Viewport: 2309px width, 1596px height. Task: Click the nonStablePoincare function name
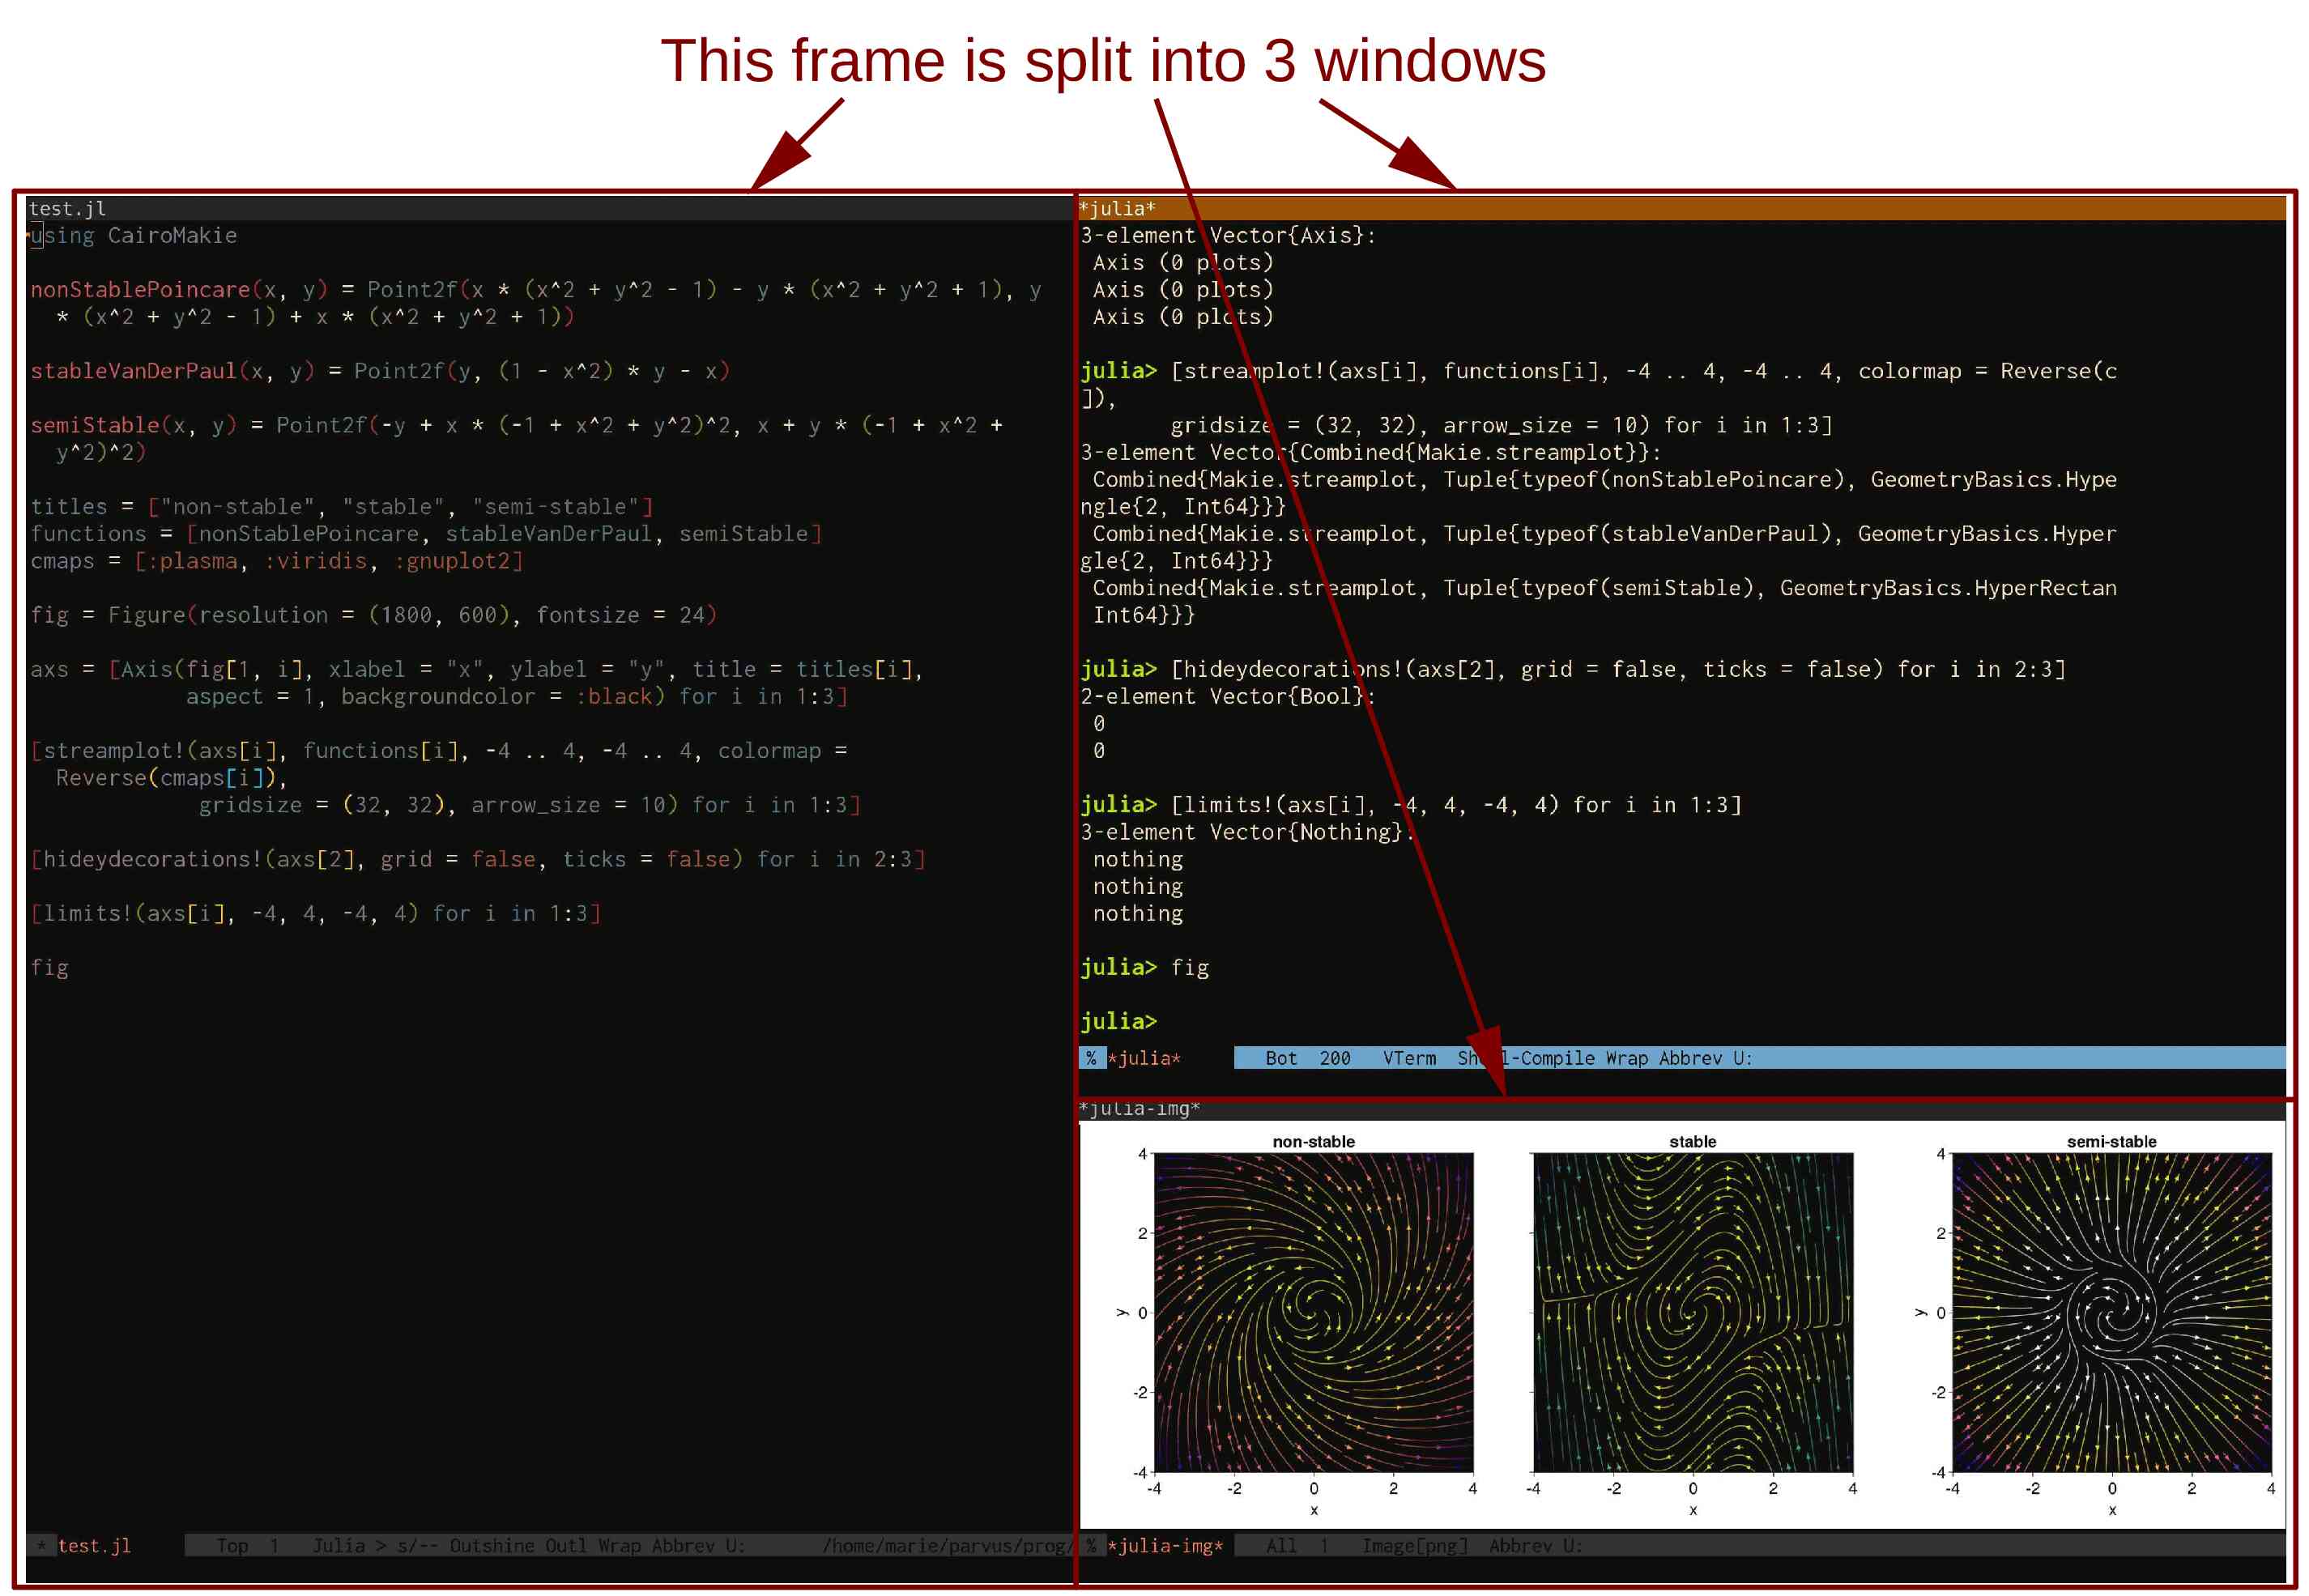(x=140, y=289)
